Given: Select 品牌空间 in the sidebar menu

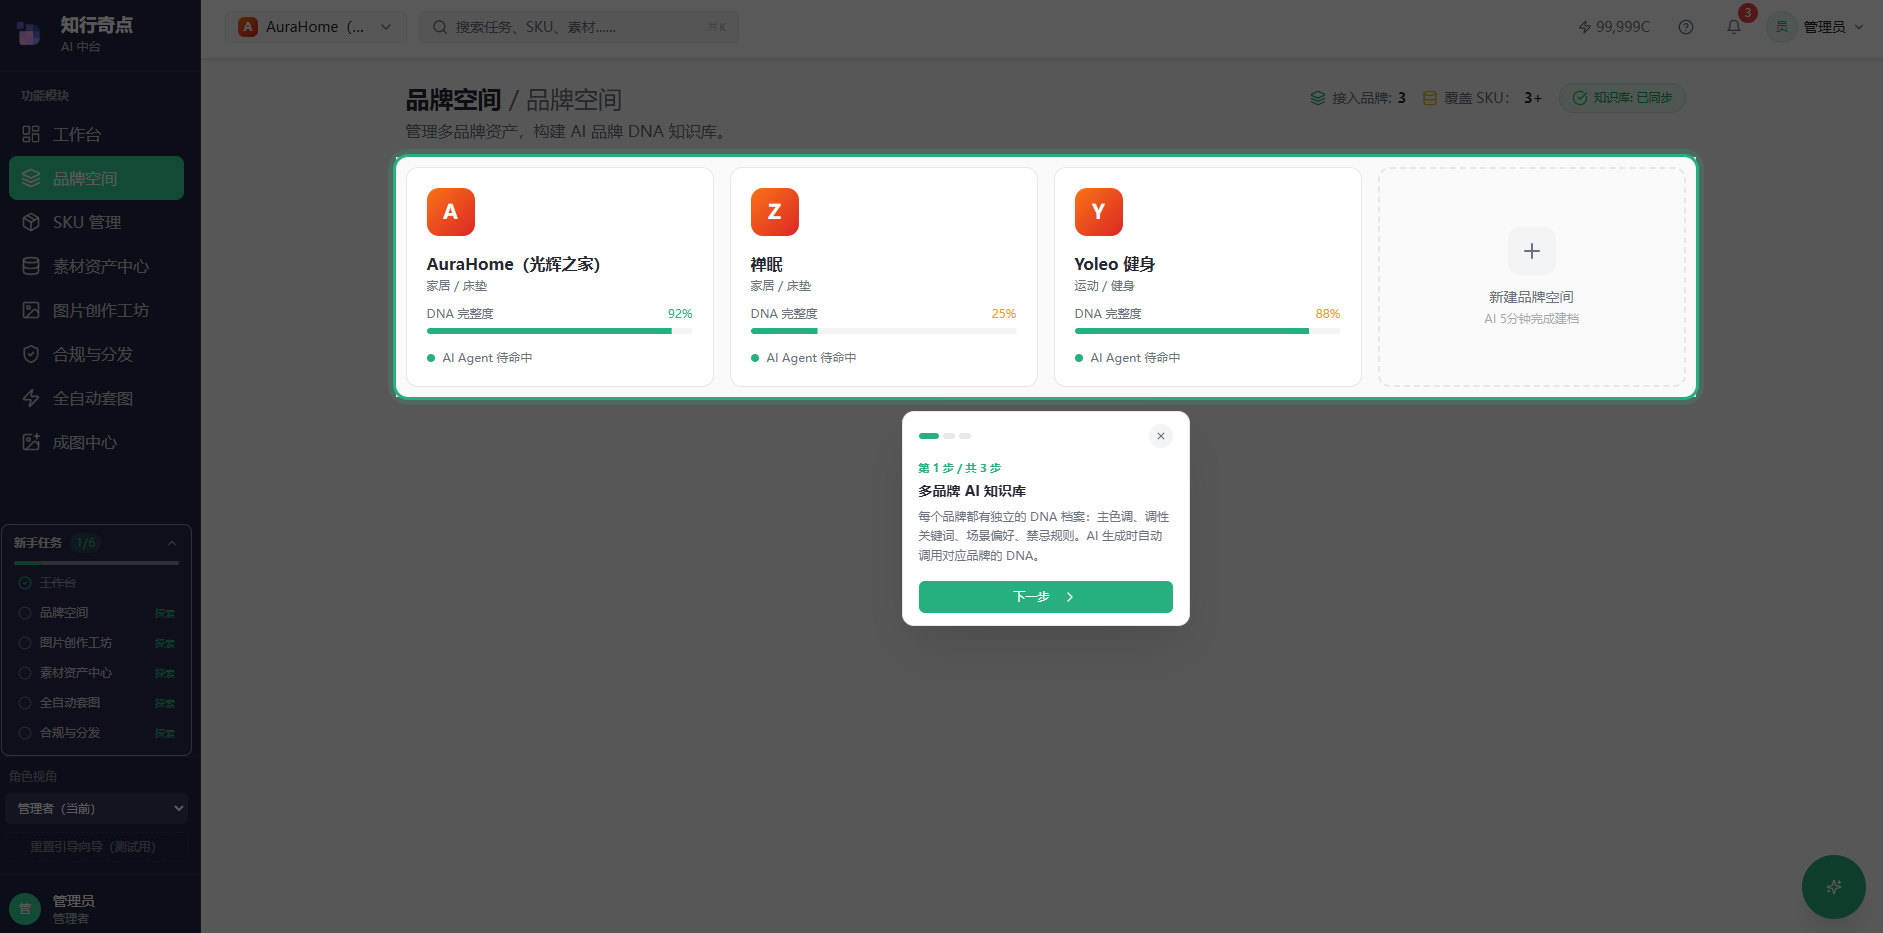Looking at the screenshot, I should pyautogui.click(x=85, y=177).
